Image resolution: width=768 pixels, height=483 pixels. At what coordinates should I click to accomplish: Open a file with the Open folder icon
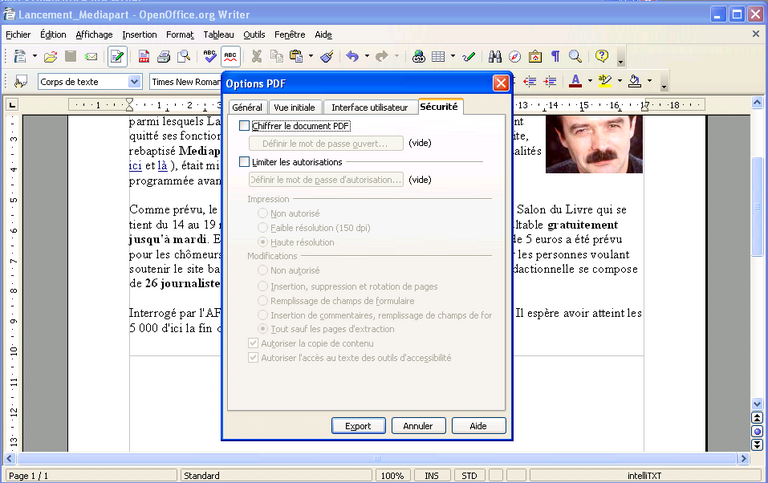click(50, 57)
